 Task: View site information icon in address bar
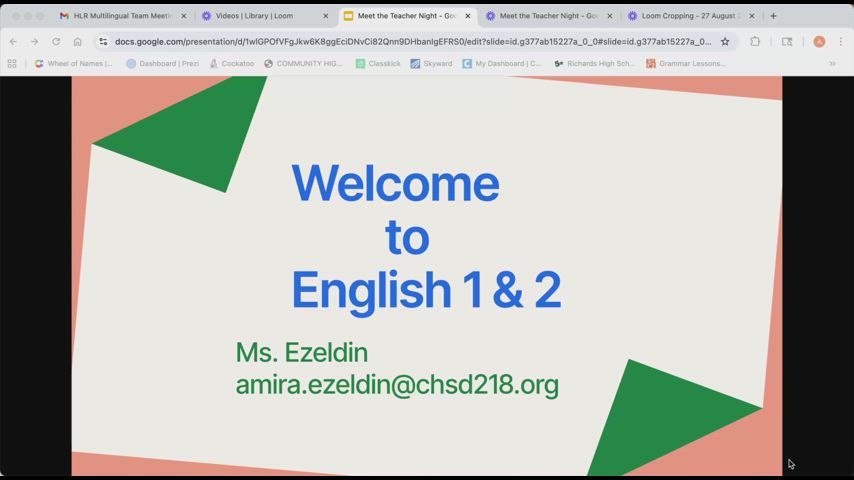click(x=103, y=42)
